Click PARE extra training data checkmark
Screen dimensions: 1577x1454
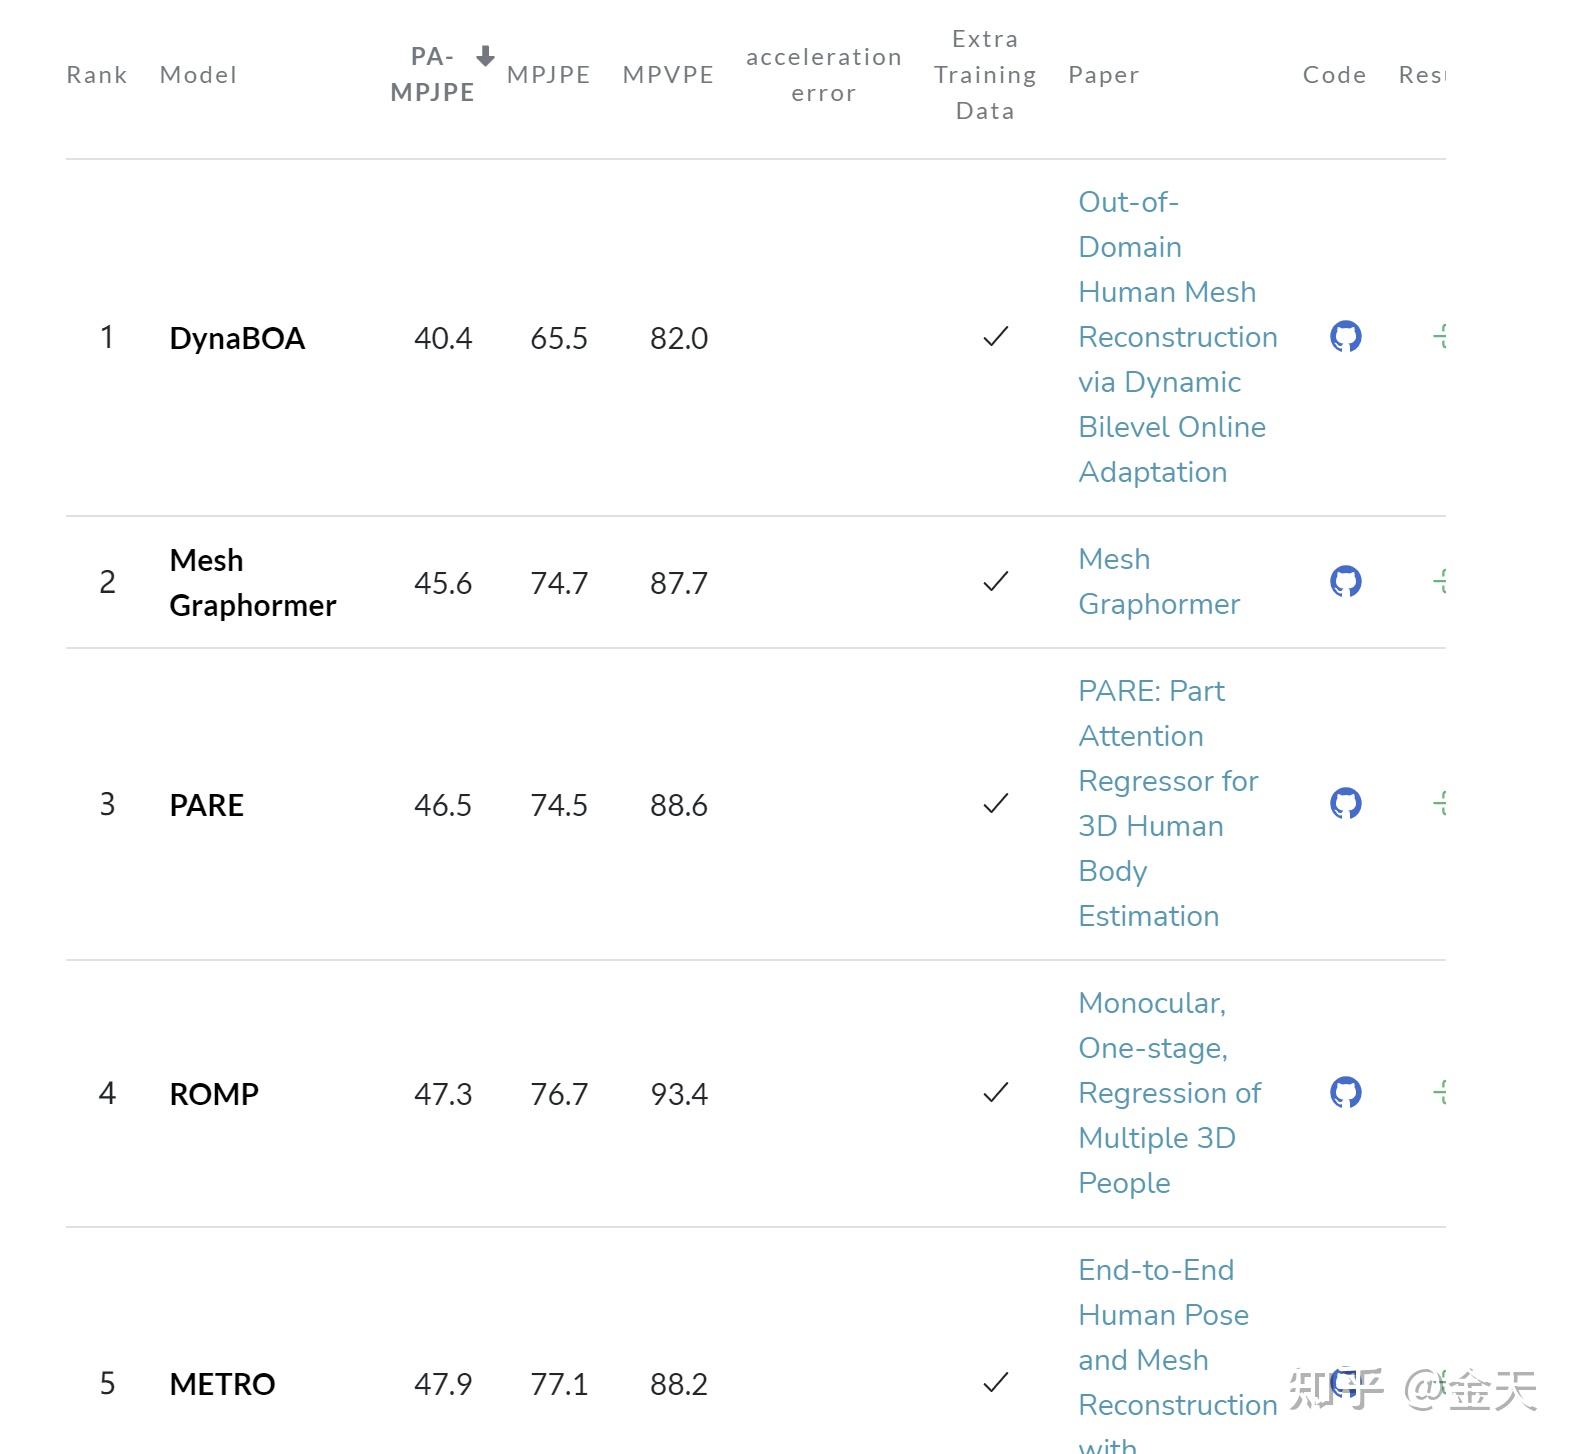tap(995, 804)
